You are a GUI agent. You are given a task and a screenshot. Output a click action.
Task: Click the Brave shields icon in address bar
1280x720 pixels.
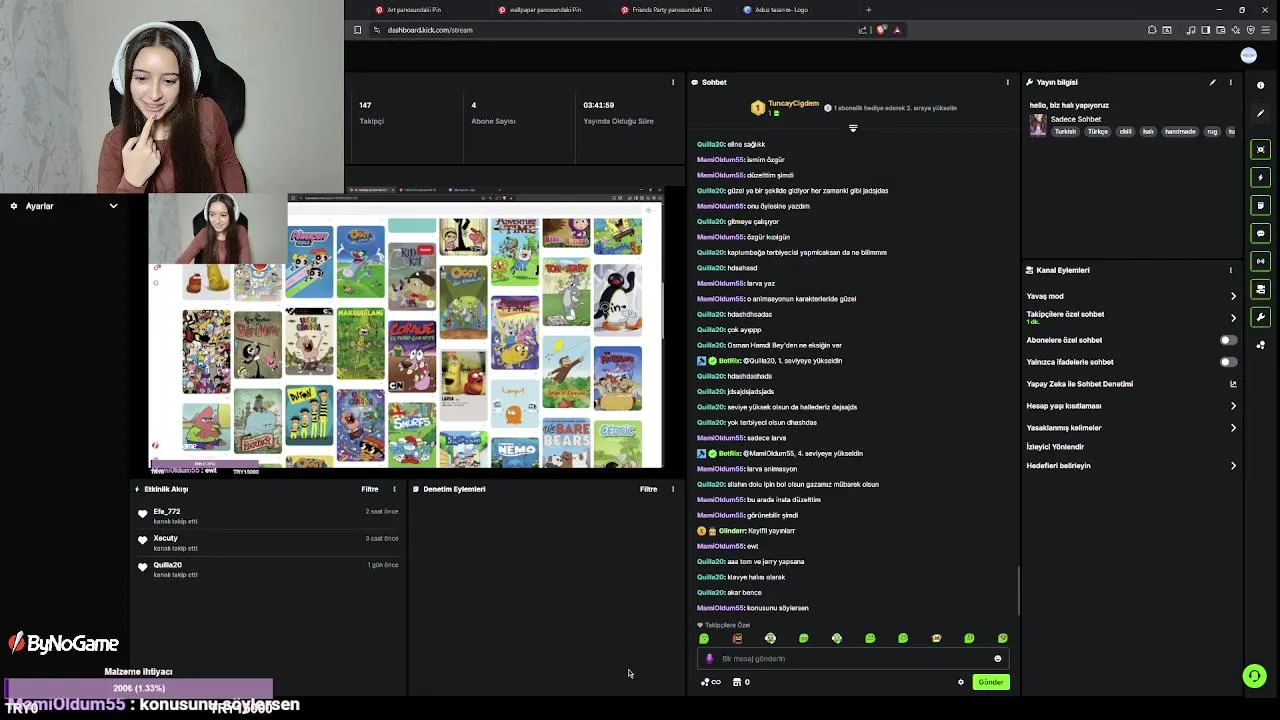click(881, 30)
